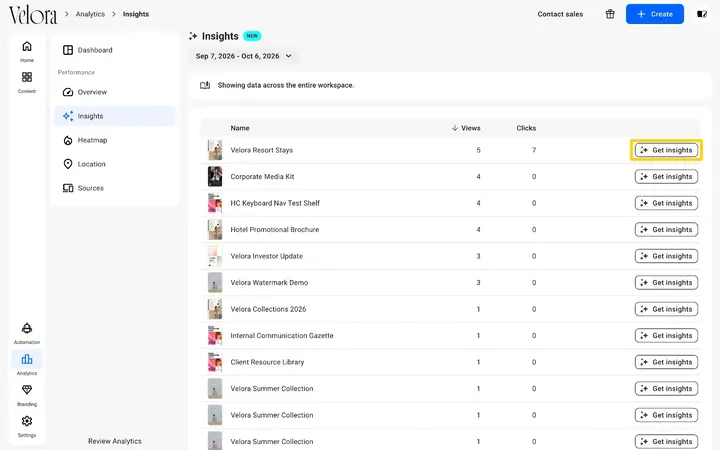
Task: Click the gift icon in top bar
Action: click(x=610, y=14)
